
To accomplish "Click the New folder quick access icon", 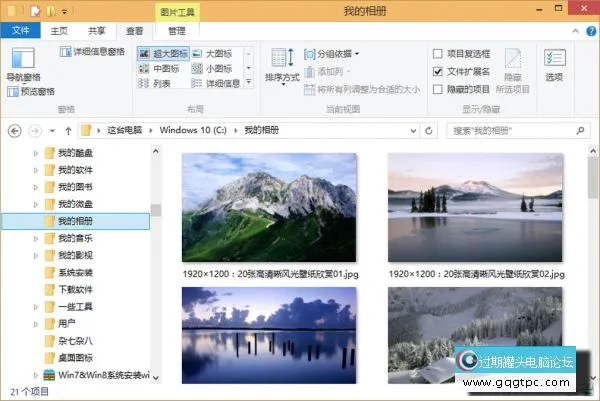I will 50,11.
